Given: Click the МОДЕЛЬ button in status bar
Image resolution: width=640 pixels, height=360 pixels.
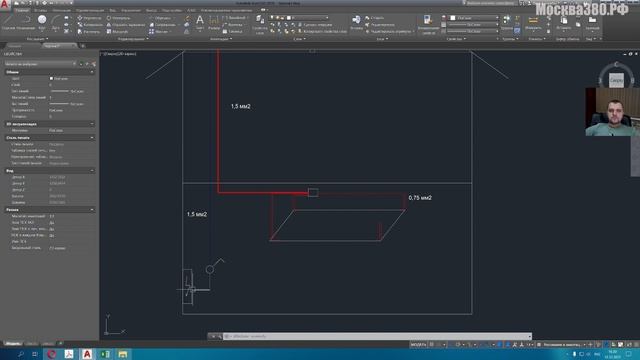Looking at the screenshot, I should pyautogui.click(x=418, y=344).
